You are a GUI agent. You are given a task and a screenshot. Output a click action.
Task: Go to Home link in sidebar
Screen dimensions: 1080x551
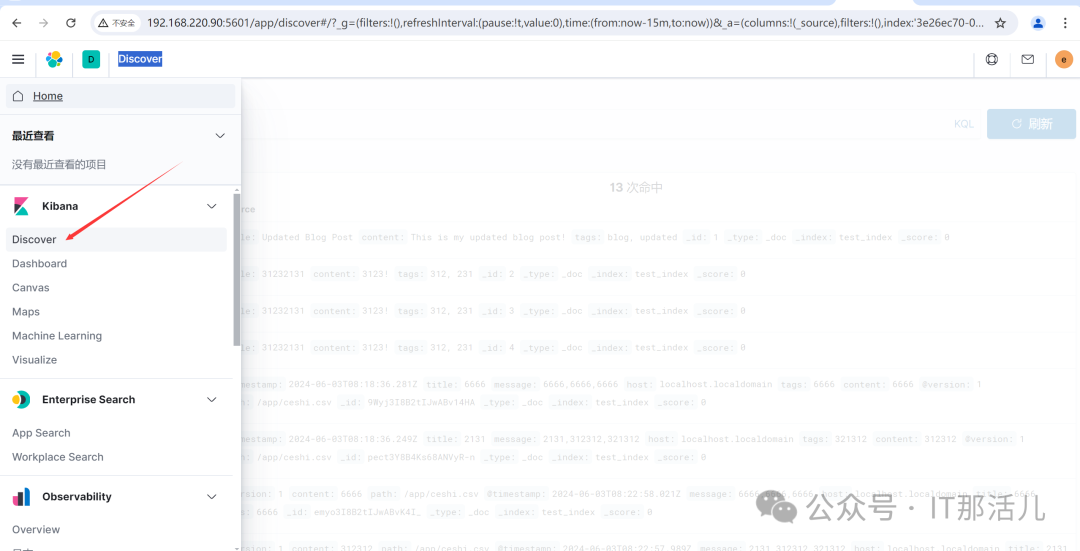48,96
